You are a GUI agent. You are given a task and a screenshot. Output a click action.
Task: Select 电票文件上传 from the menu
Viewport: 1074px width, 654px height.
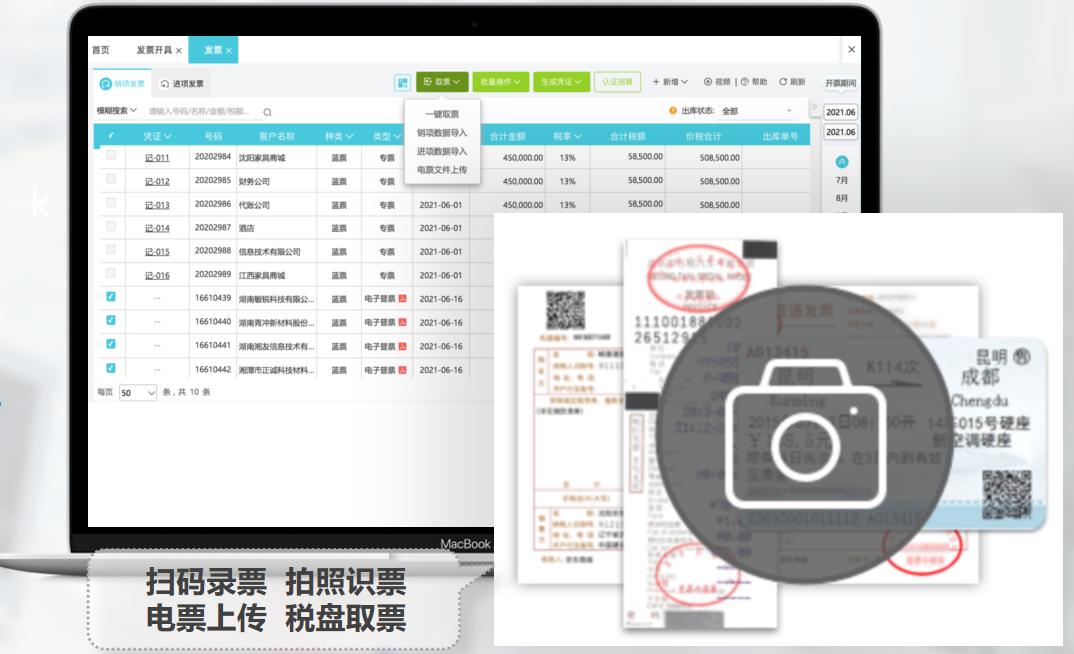click(x=442, y=170)
